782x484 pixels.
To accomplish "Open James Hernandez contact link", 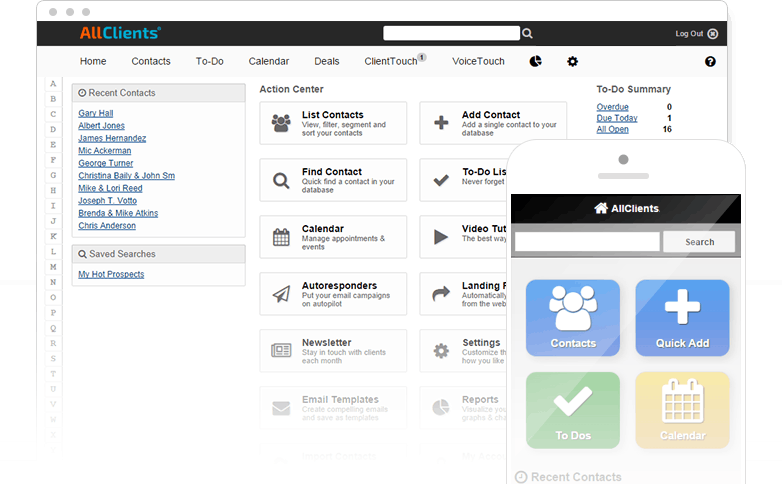I will pos(112,138).
